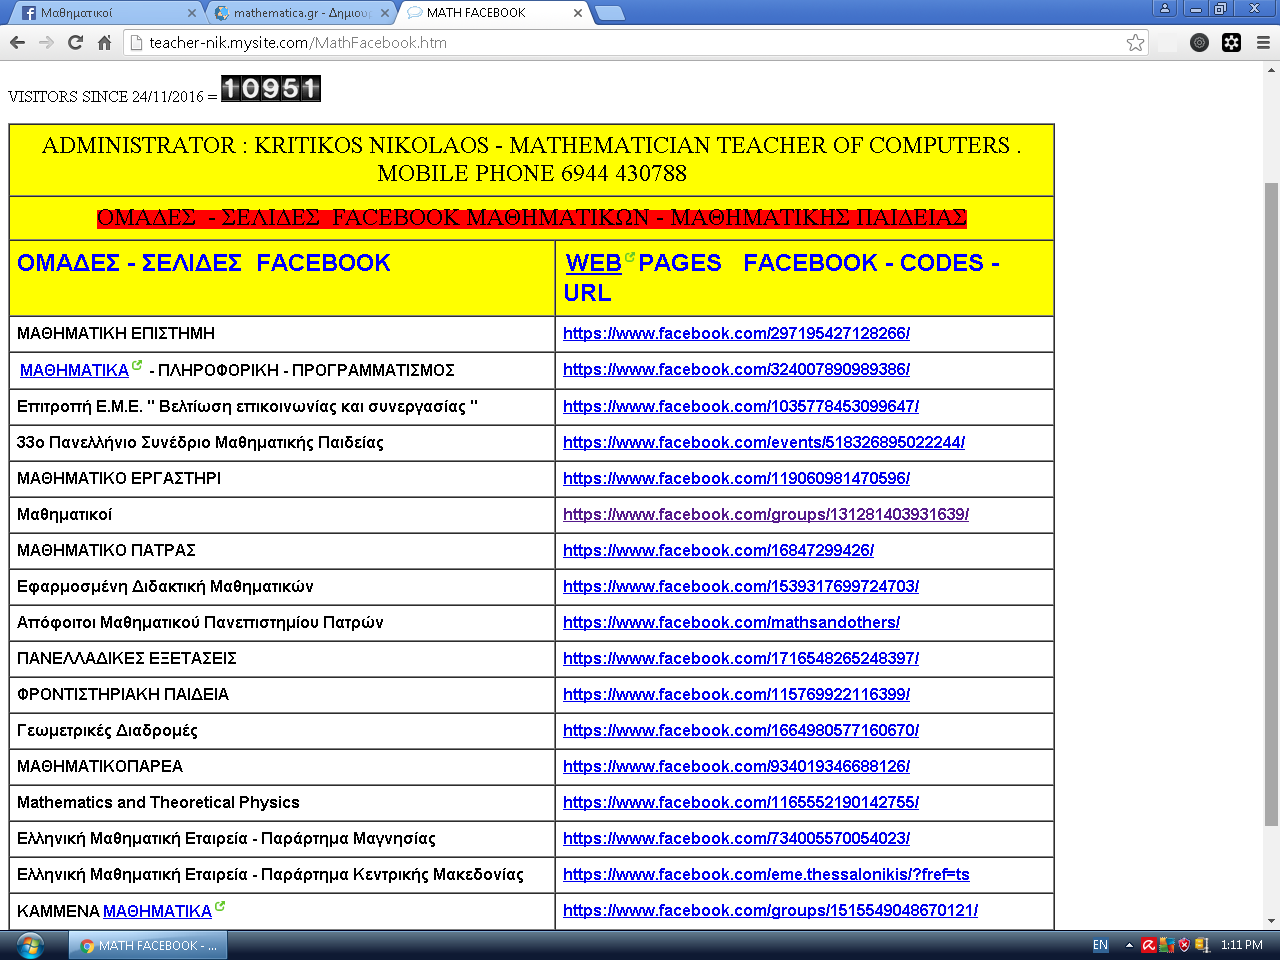Open Facebook link 115769922116399
The image size is (1280, 960).
pyautogui.click(x=737, y=694)
